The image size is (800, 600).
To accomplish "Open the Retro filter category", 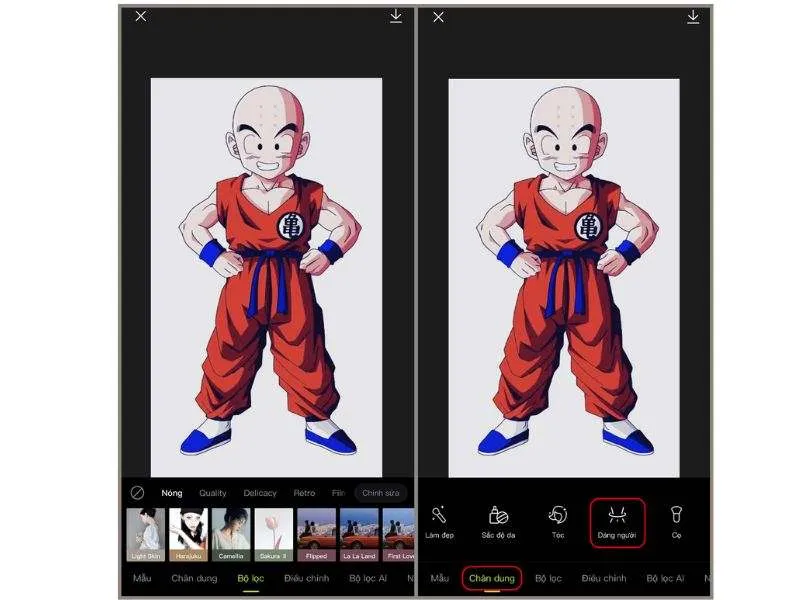I will pyautogui.click(x=304, y=493).
